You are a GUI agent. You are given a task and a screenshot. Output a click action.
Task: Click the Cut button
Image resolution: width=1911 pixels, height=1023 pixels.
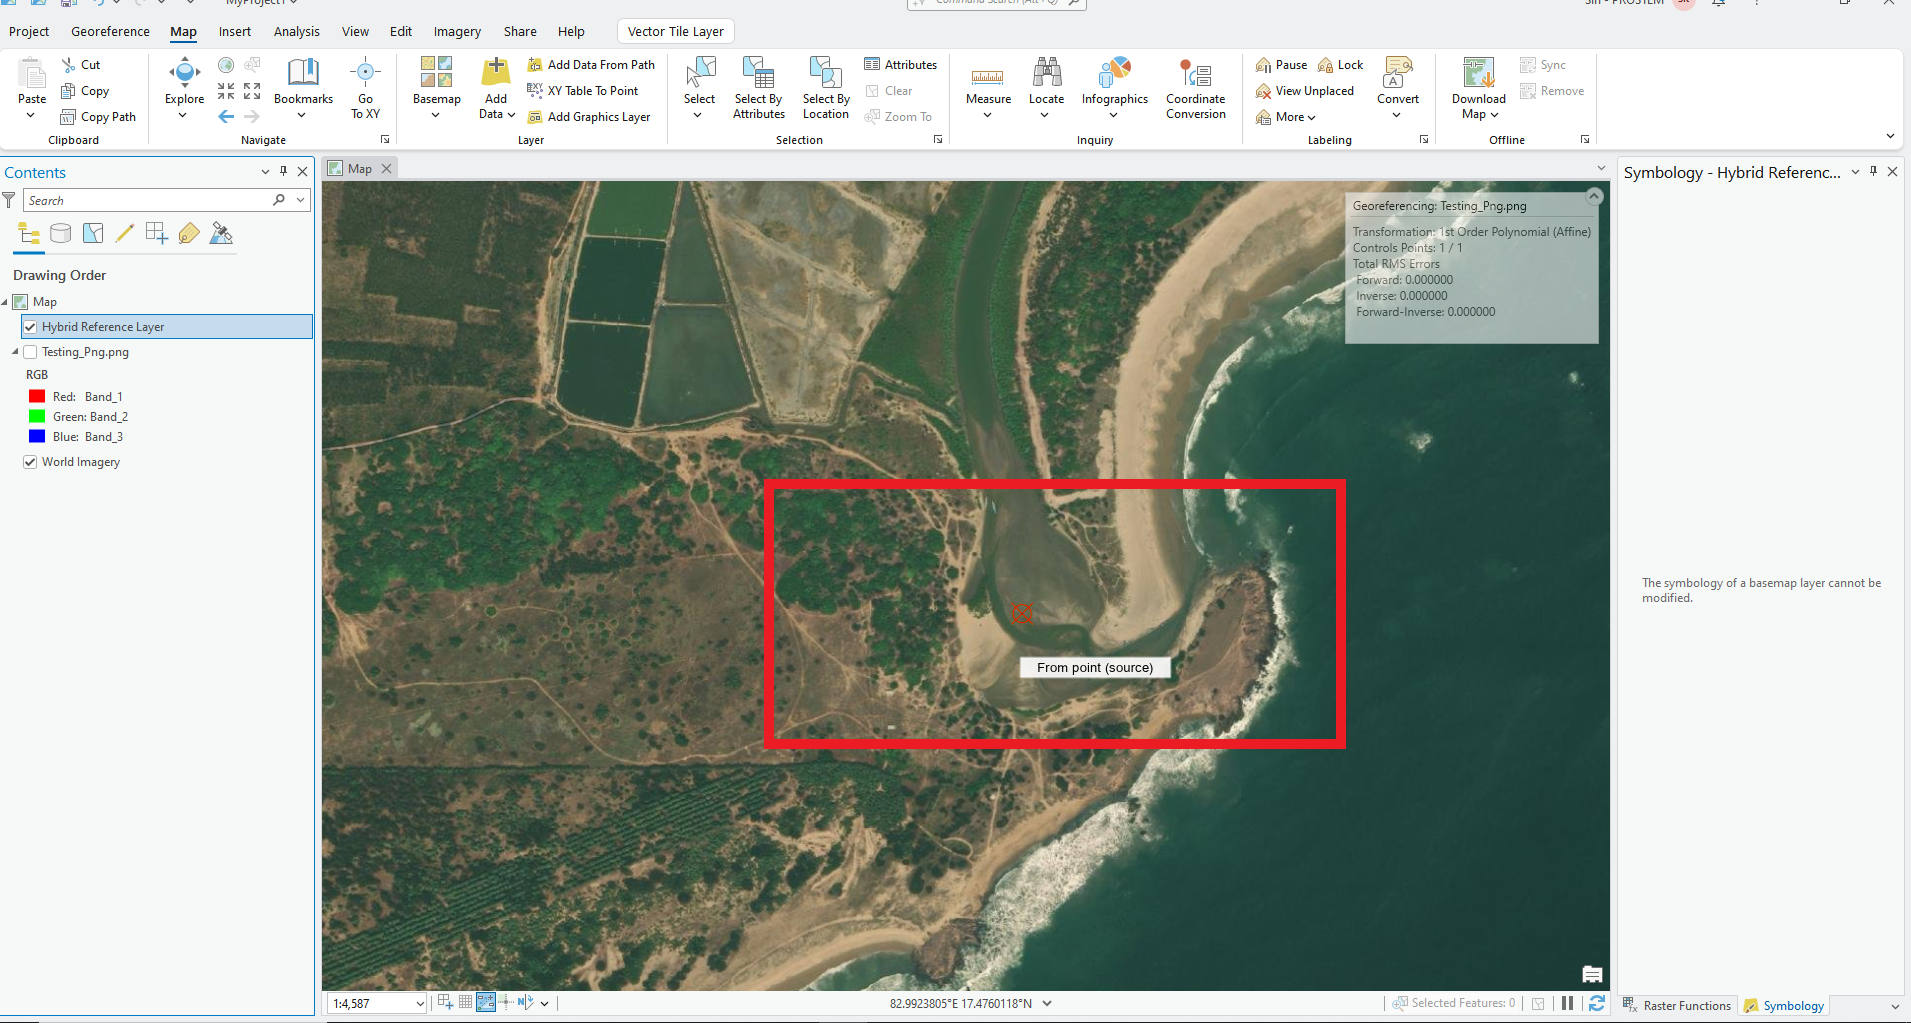click(81, 65)
